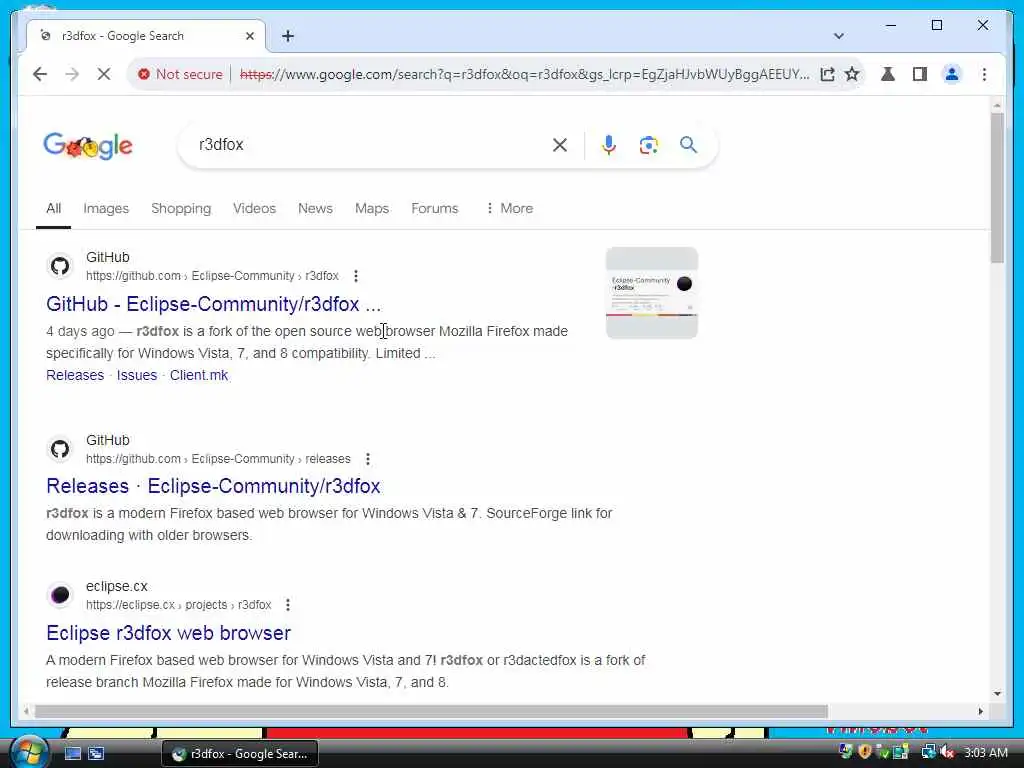Click the vertical scrollbar thumb
Image resolution: width=1024 pixels, height=768 pixels.
point(997,188)
